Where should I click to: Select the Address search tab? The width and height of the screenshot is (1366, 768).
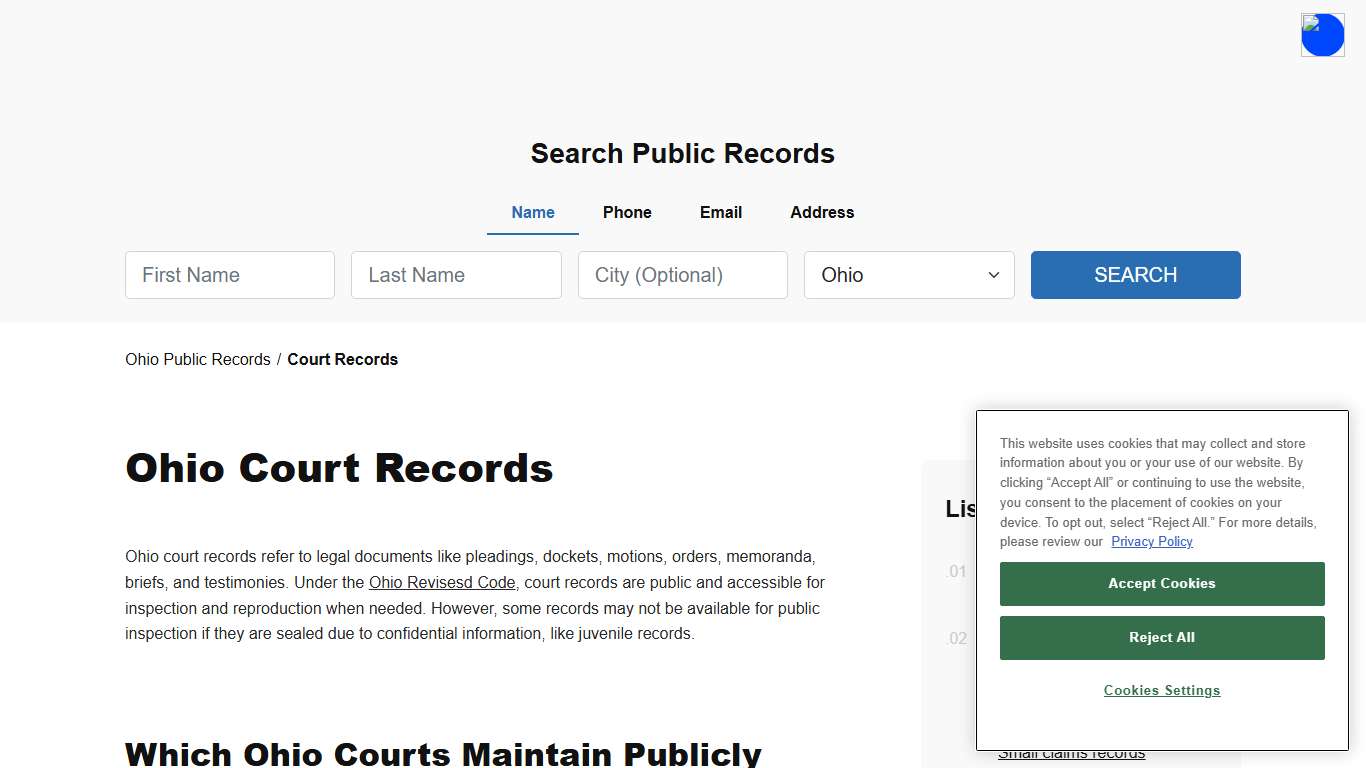tap(821, 212)
